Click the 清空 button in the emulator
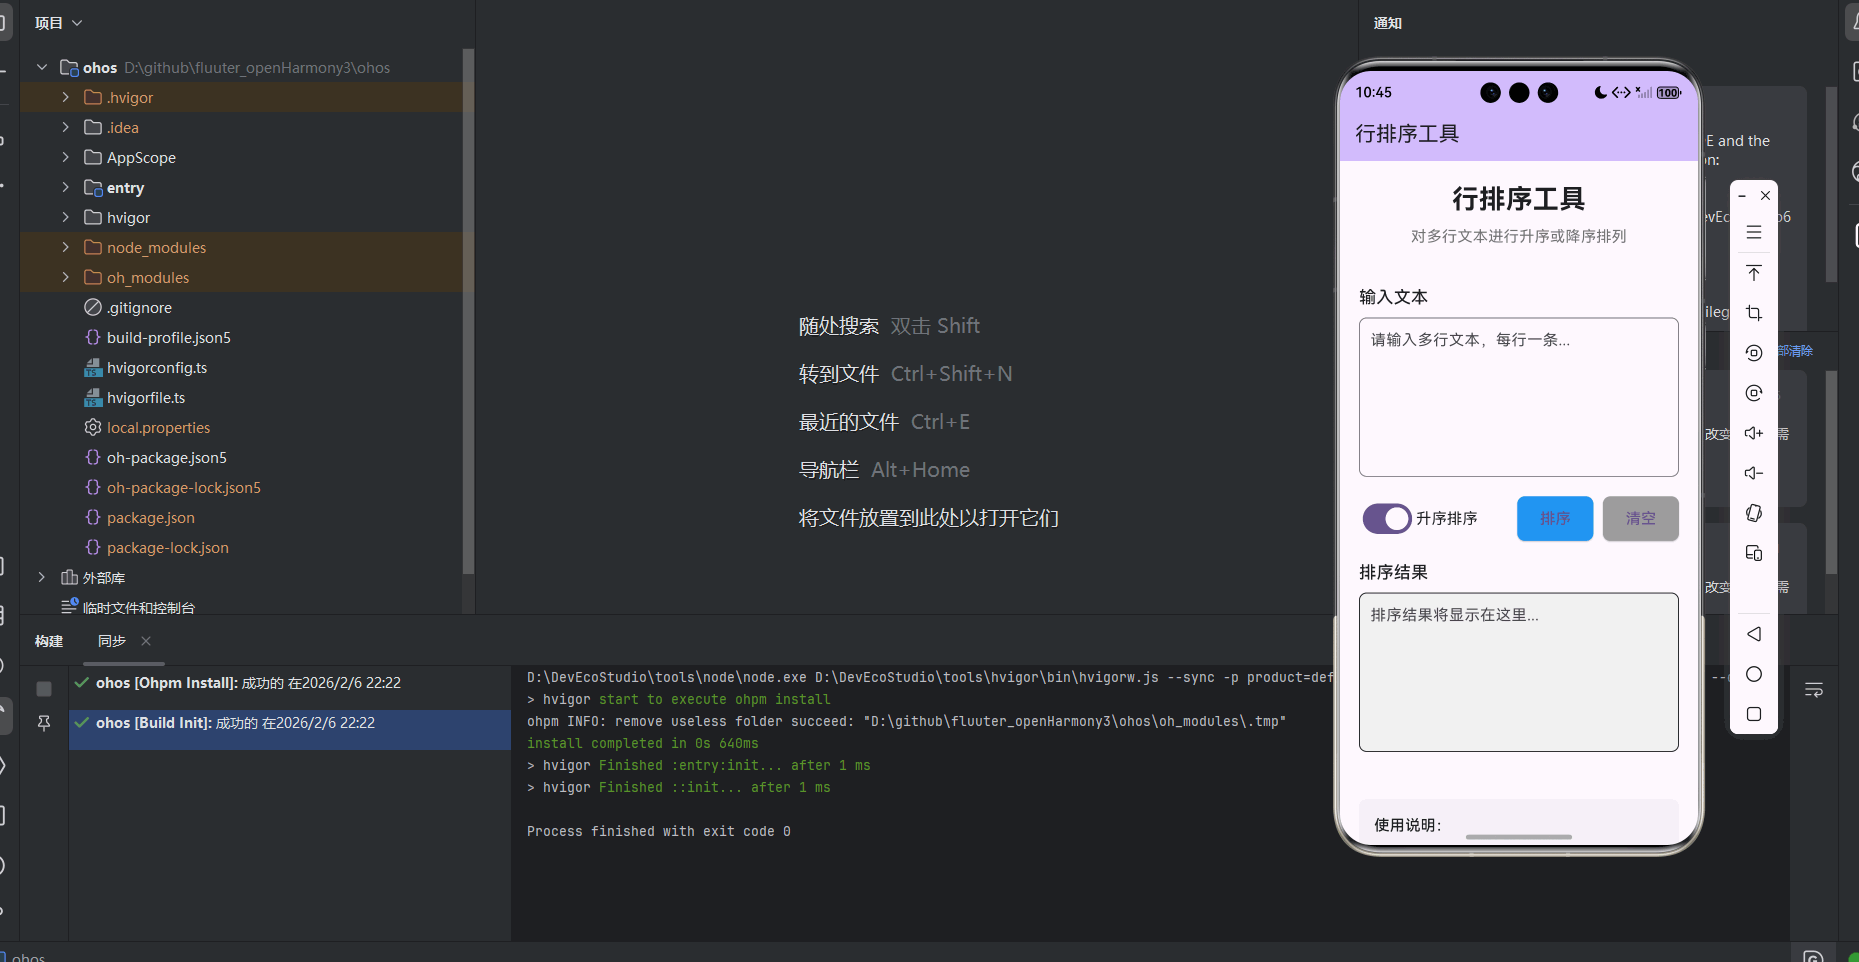Image resolution: width=1859 pixels, height=962 pixels. [x=1641, y=519]
